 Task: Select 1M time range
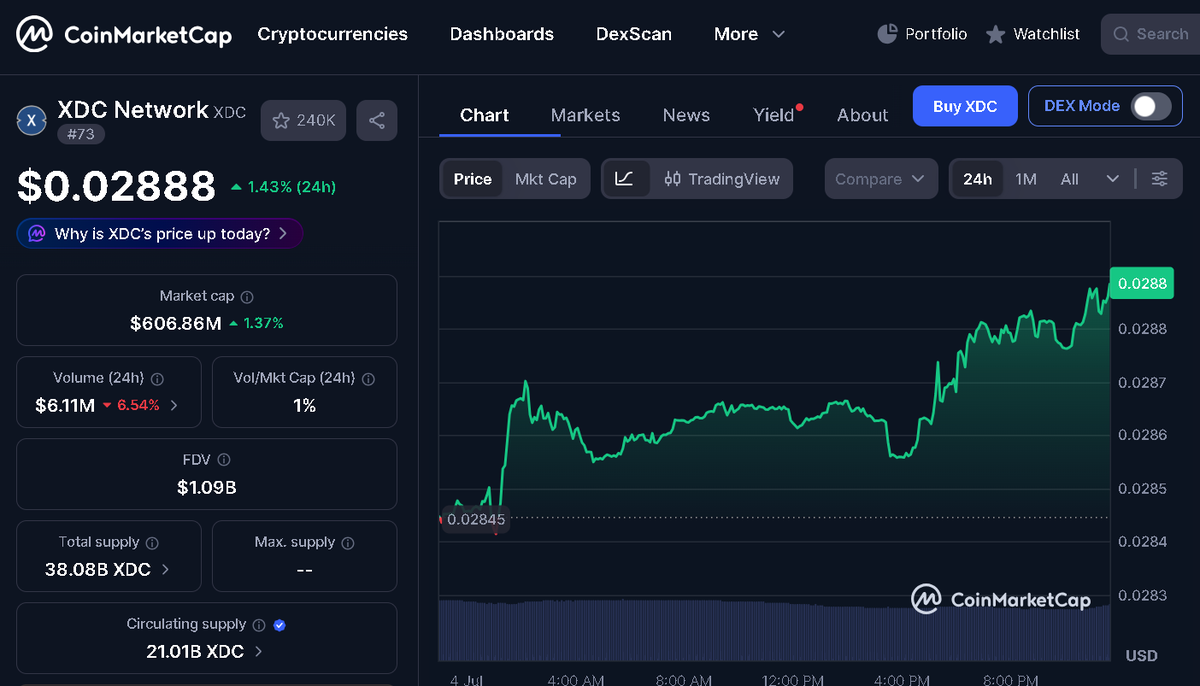coord(1026,179)
